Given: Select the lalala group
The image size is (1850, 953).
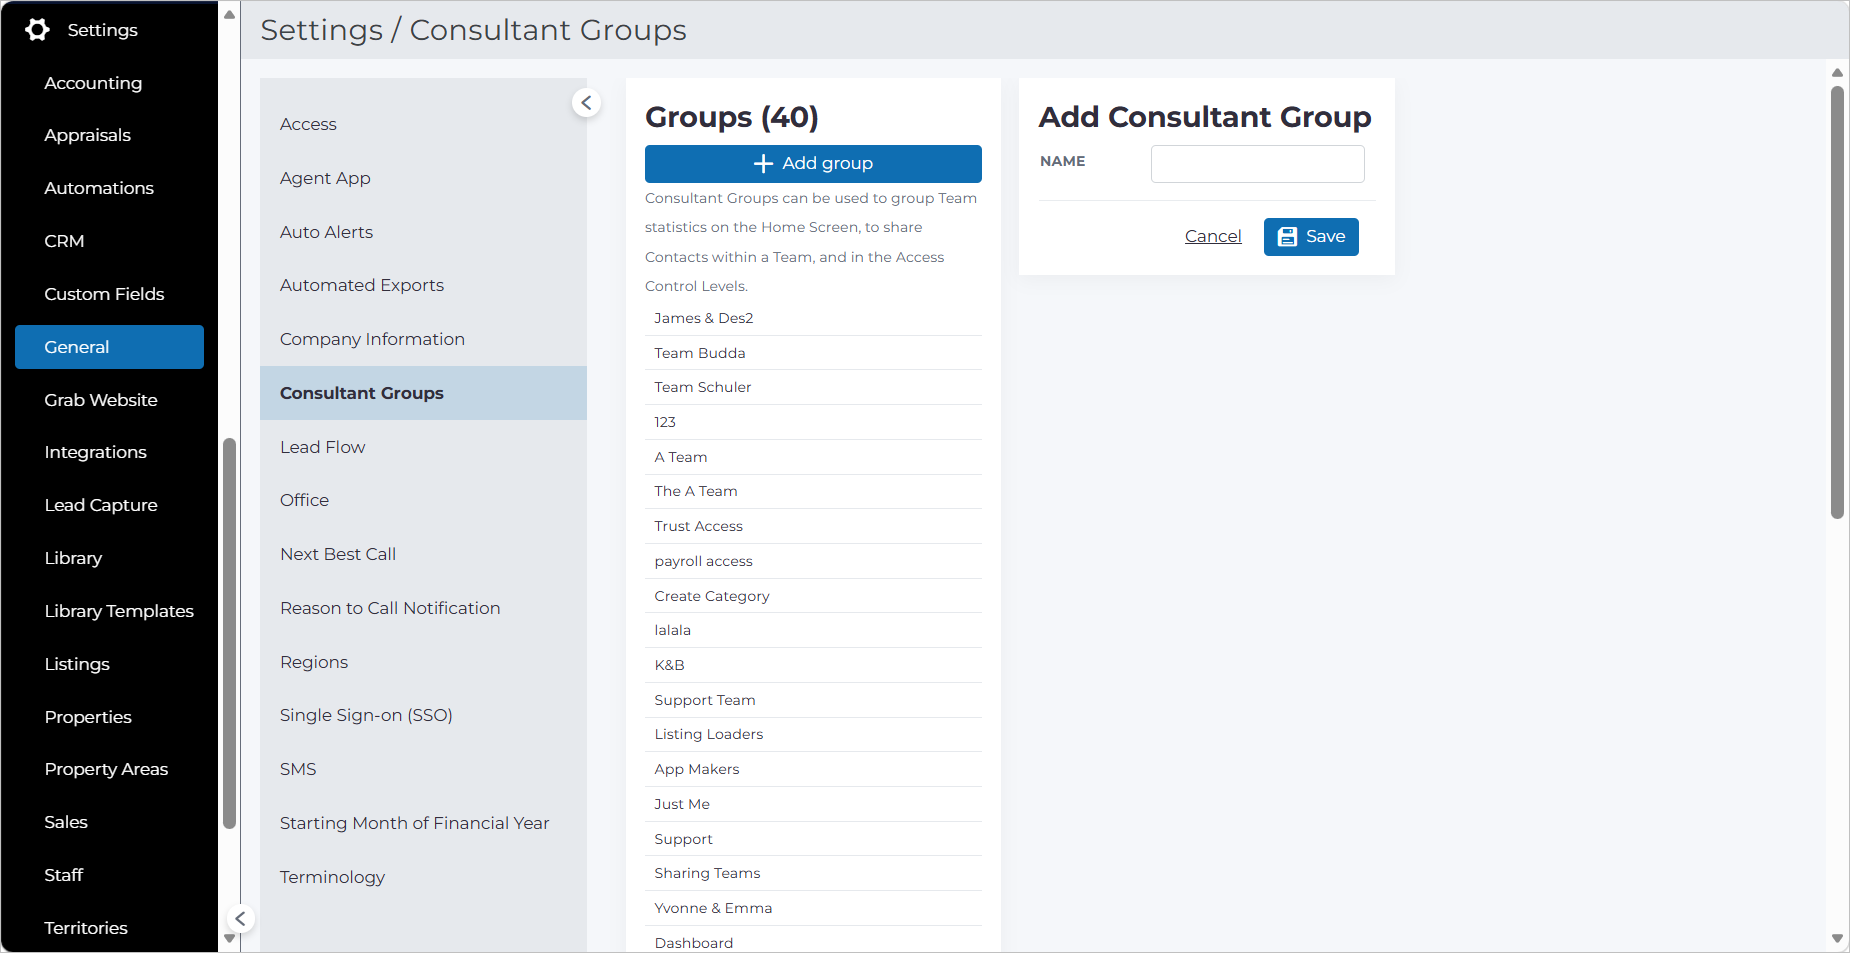Looking at the screenshot, I should pyautogui.click(x=813, y=630).
